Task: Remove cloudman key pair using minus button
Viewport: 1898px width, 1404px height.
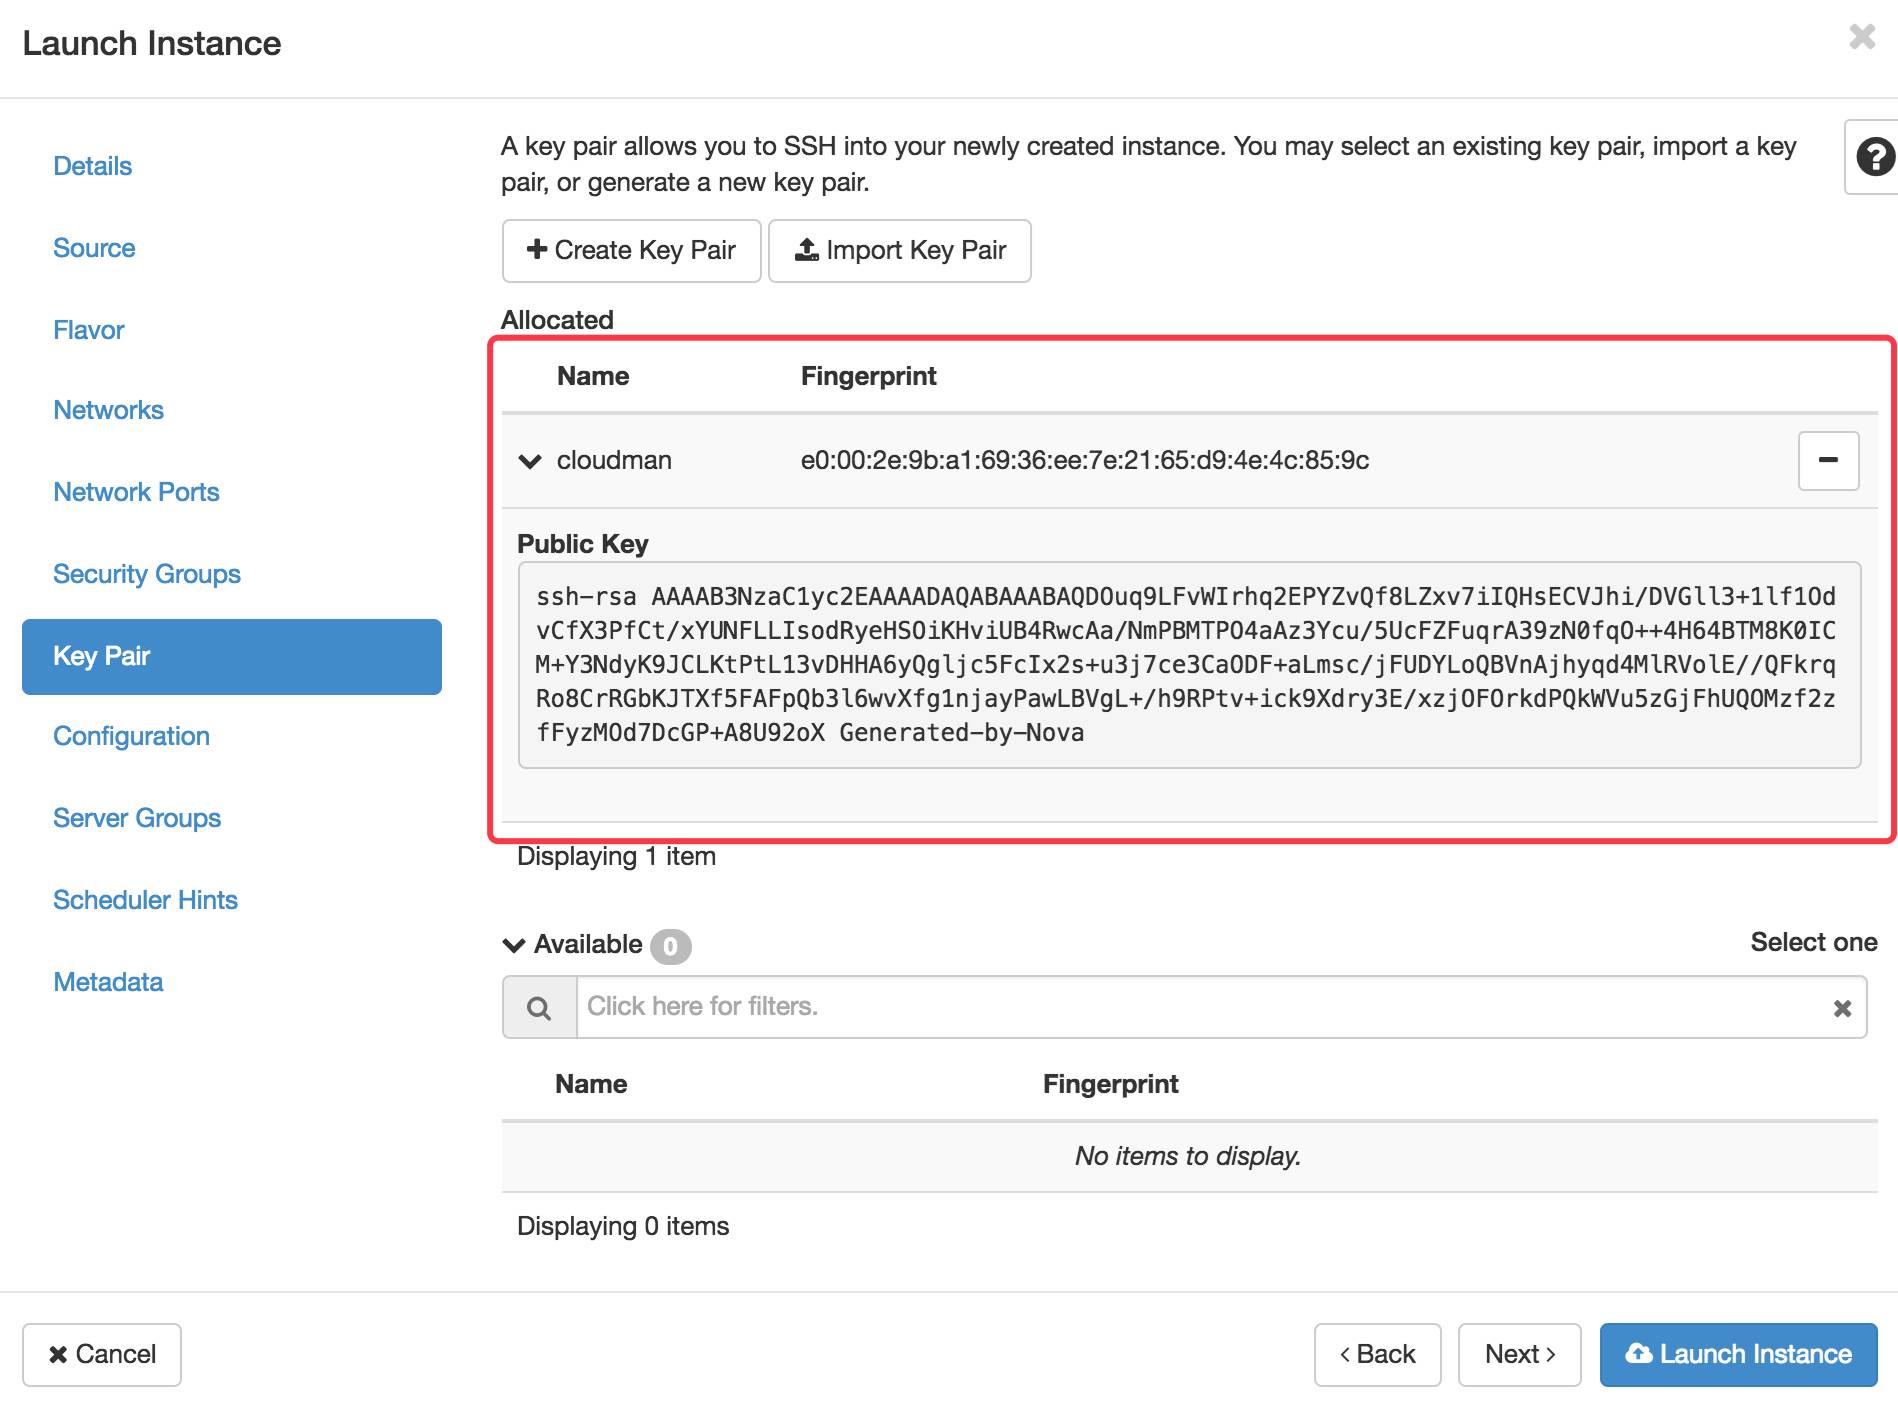Action: click(1828, 460)
